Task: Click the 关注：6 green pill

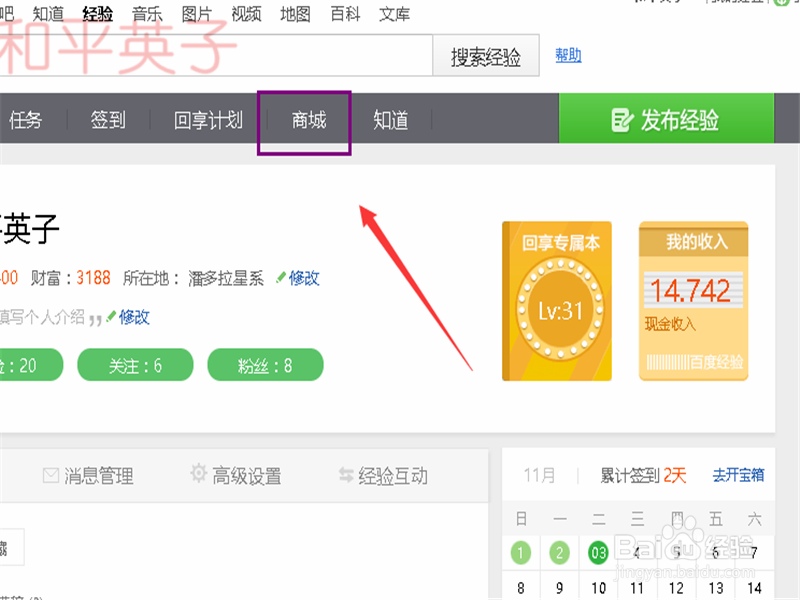Action: (135, 365)
